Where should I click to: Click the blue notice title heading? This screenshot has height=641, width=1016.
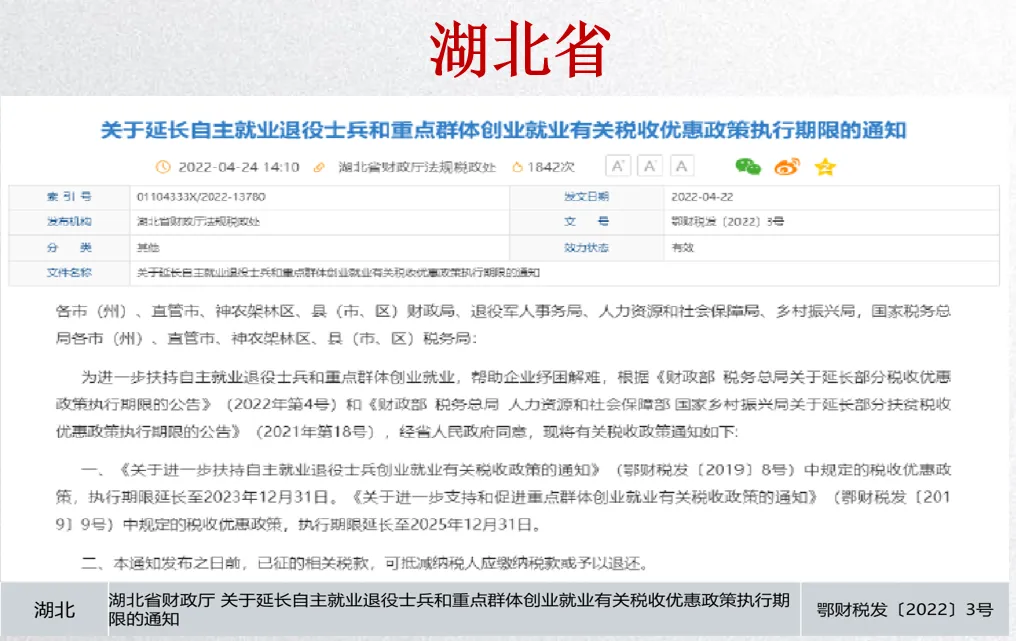pos(503,130)
